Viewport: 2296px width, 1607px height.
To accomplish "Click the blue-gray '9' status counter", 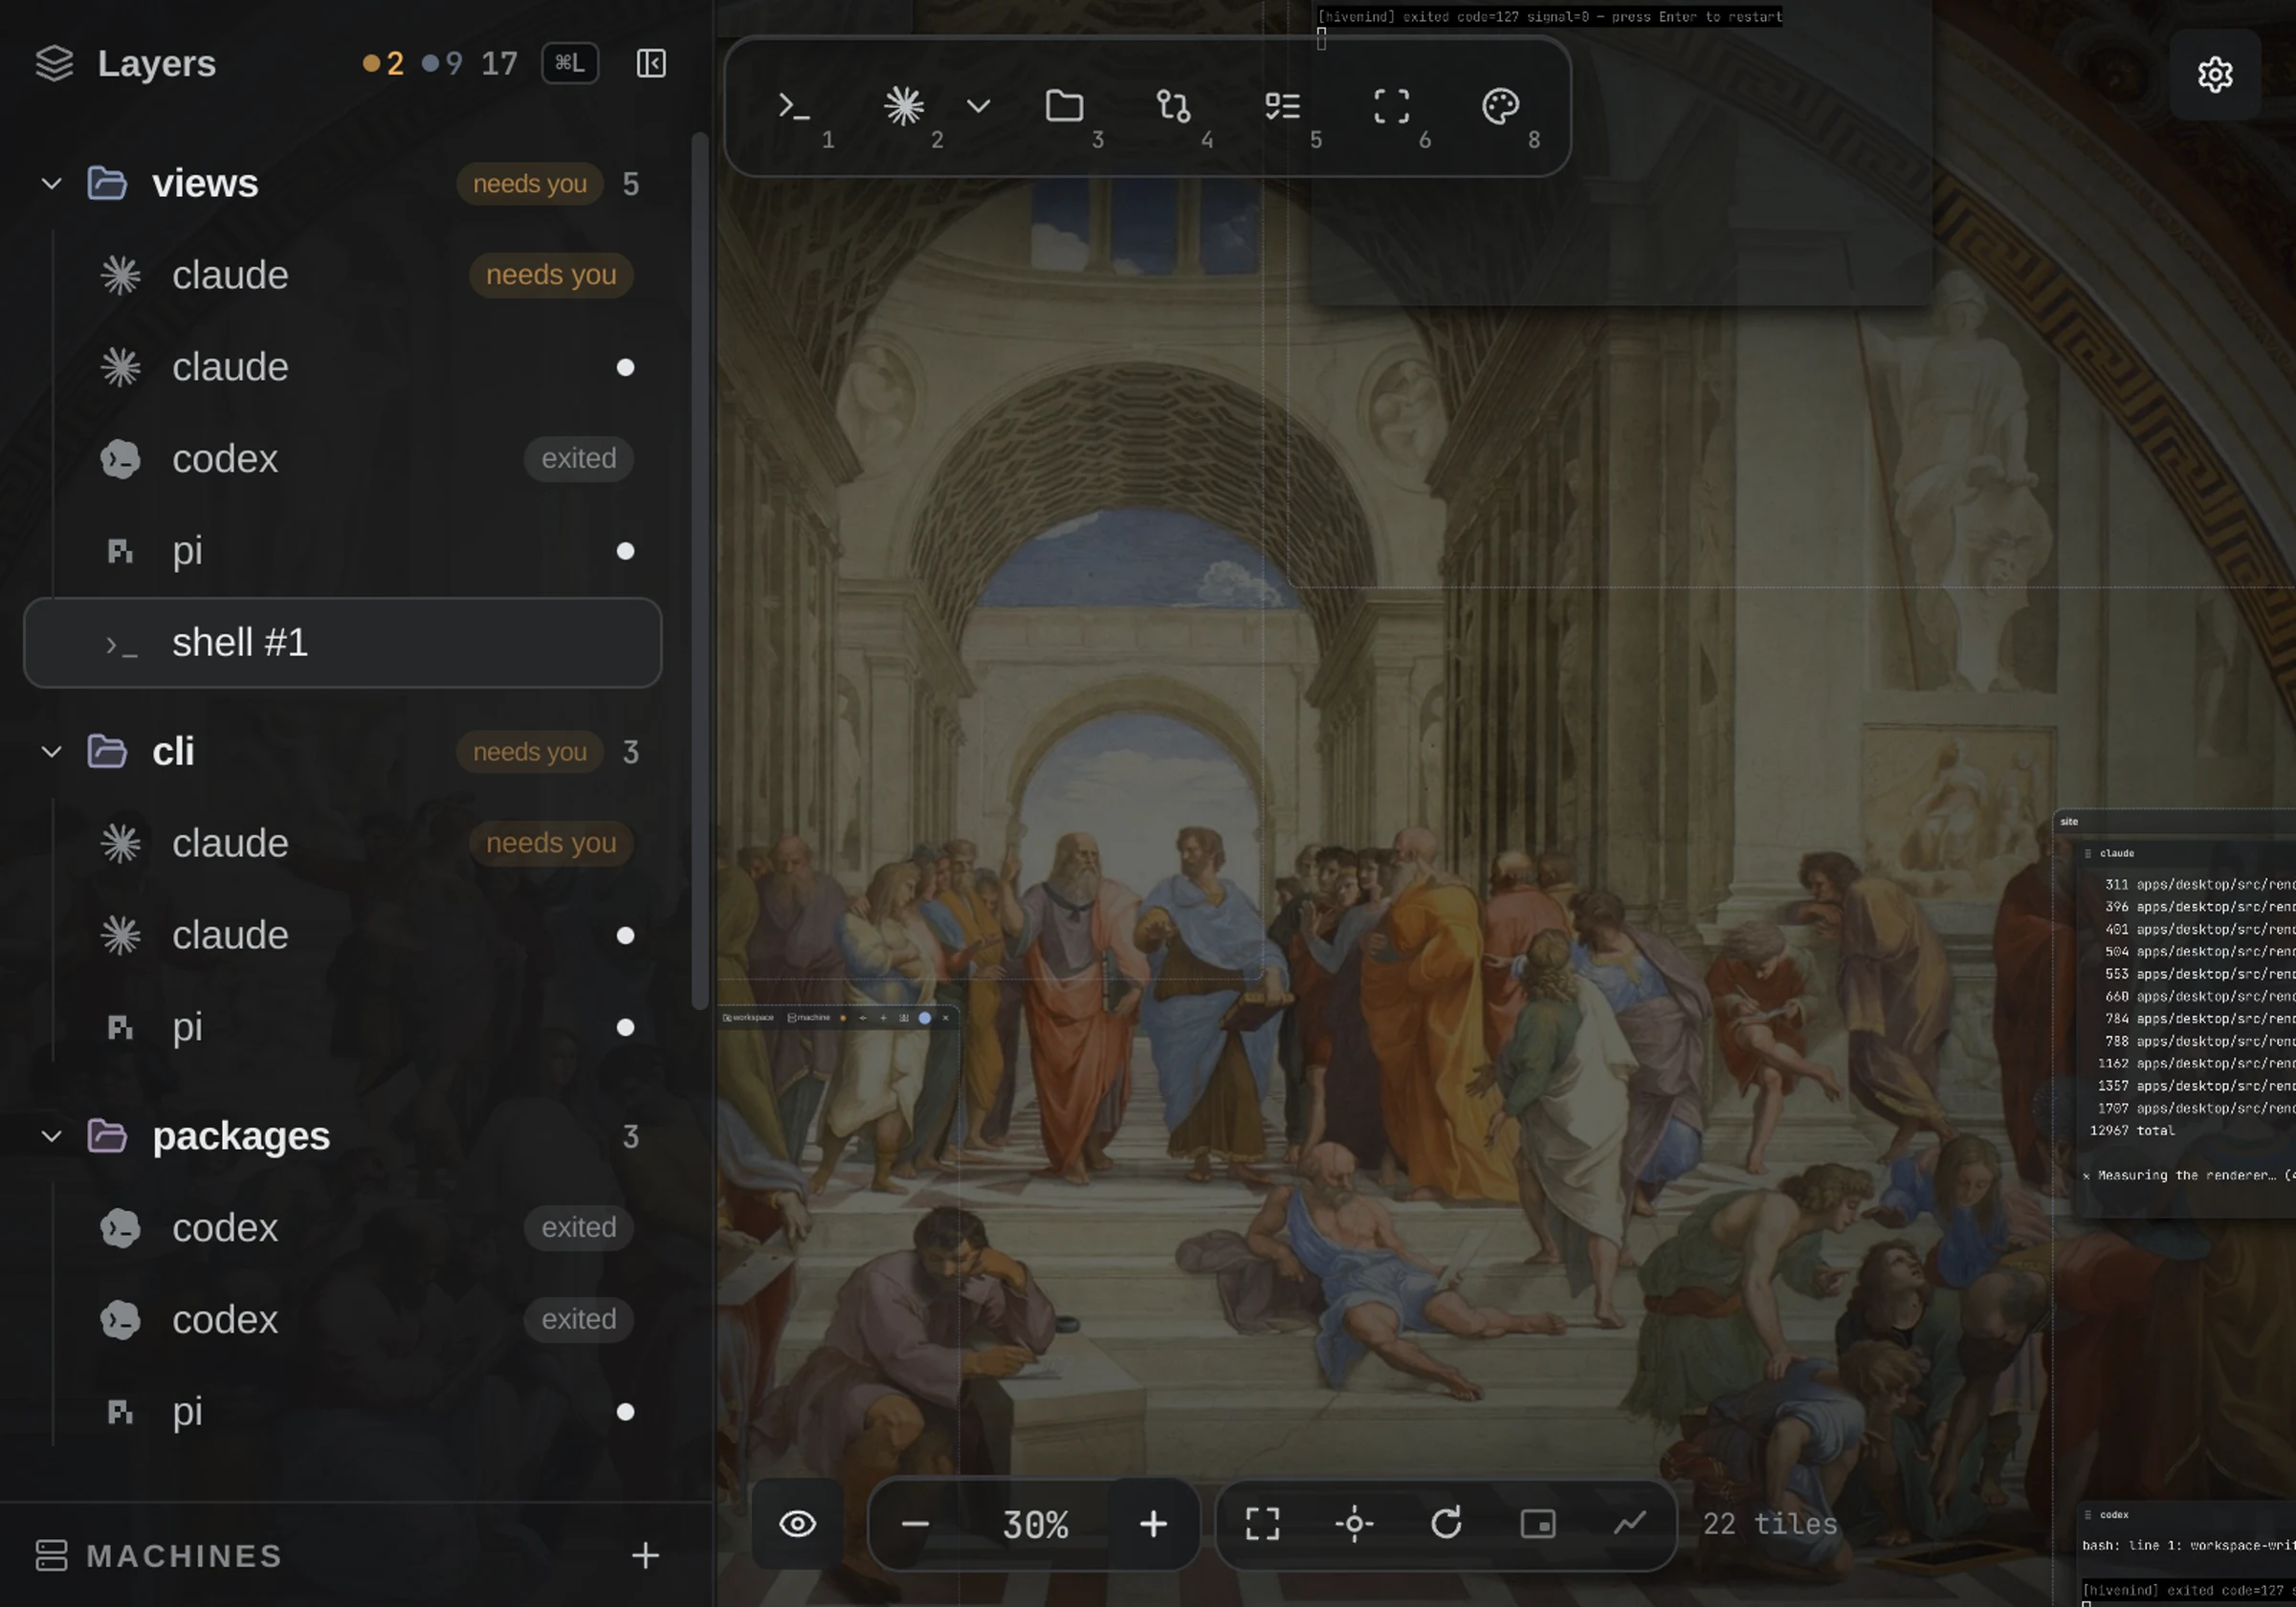I will pyautogui.click(x=443, y=64).
